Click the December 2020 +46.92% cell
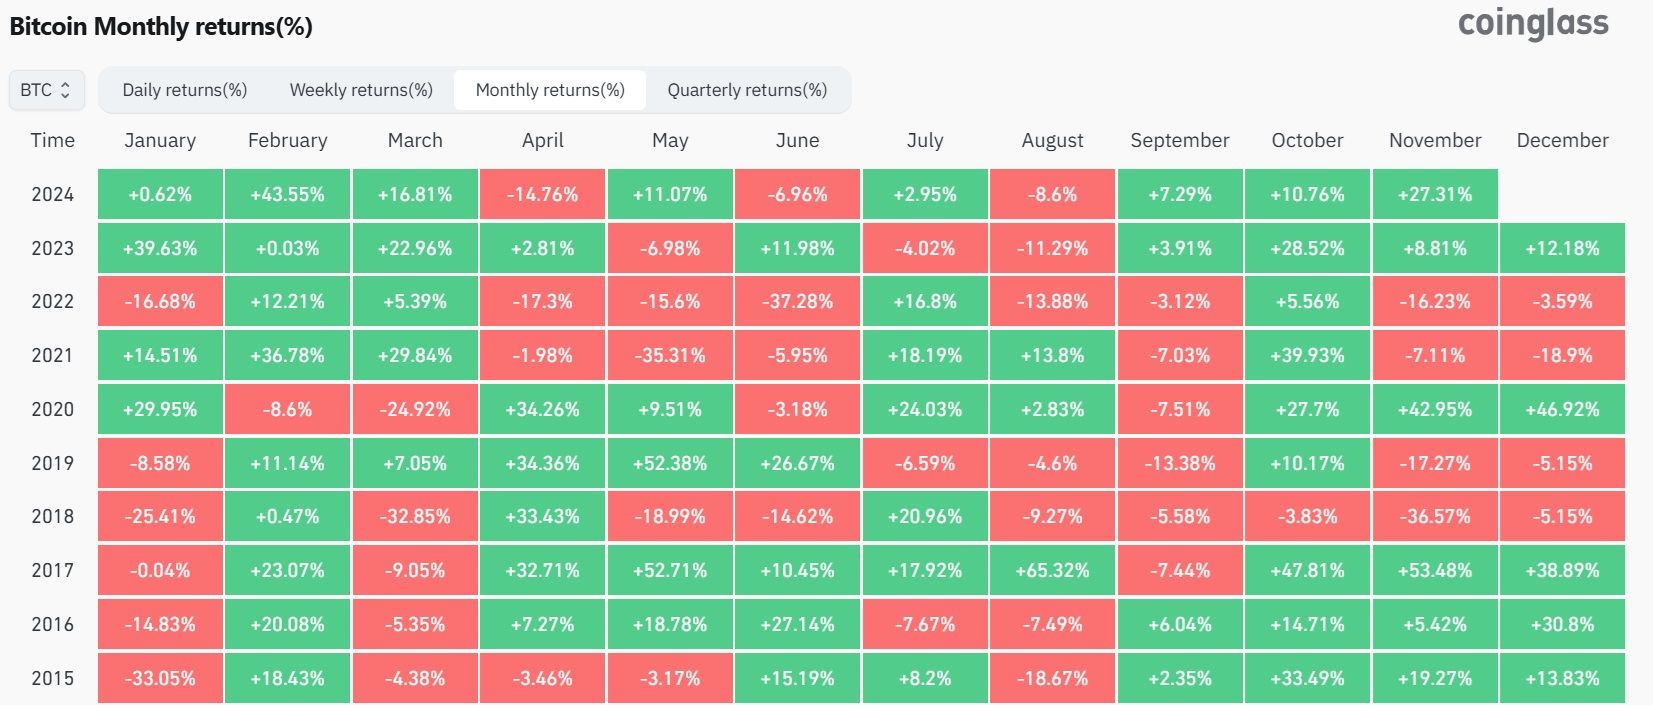The image size is (1653, 705). coord(1562,409)
